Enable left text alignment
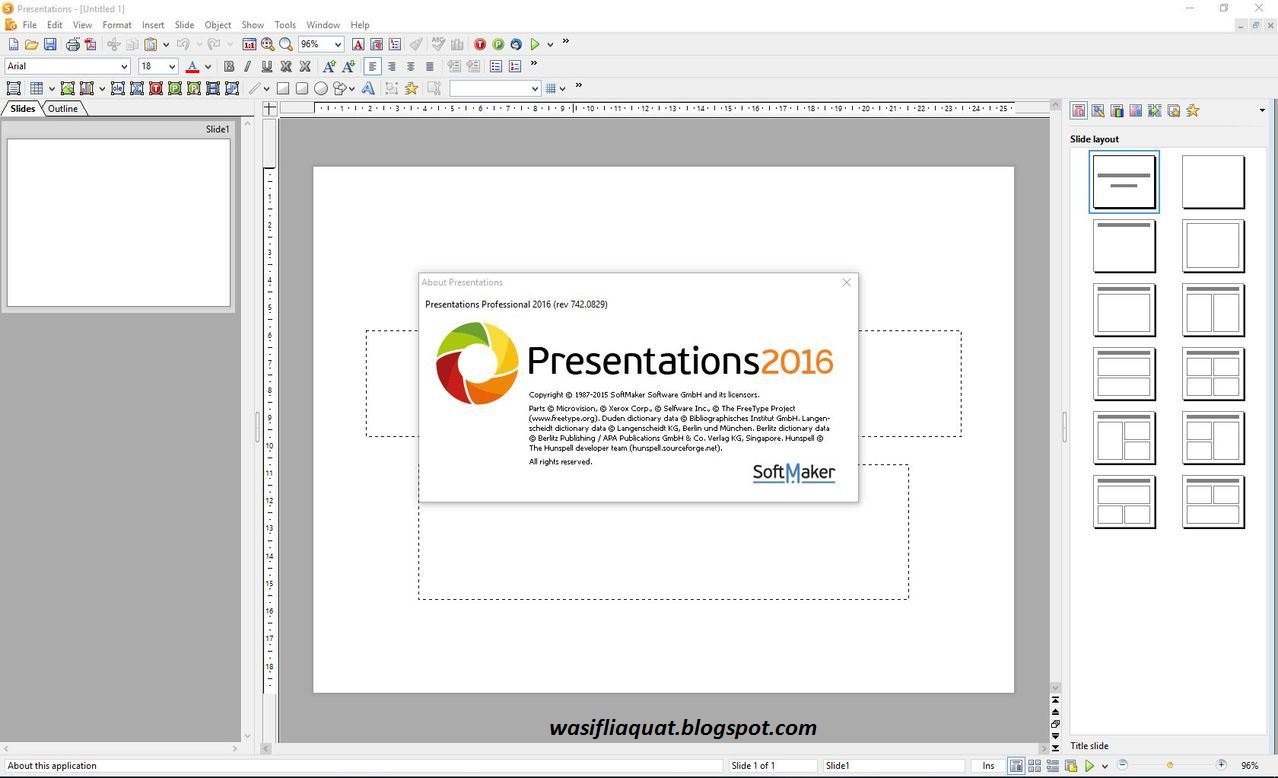 [x=373, y=66]
